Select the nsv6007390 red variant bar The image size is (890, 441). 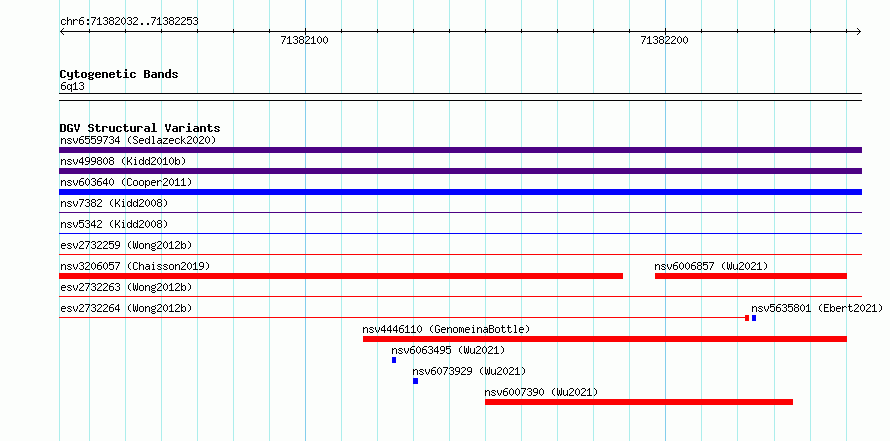coord(639,402)
